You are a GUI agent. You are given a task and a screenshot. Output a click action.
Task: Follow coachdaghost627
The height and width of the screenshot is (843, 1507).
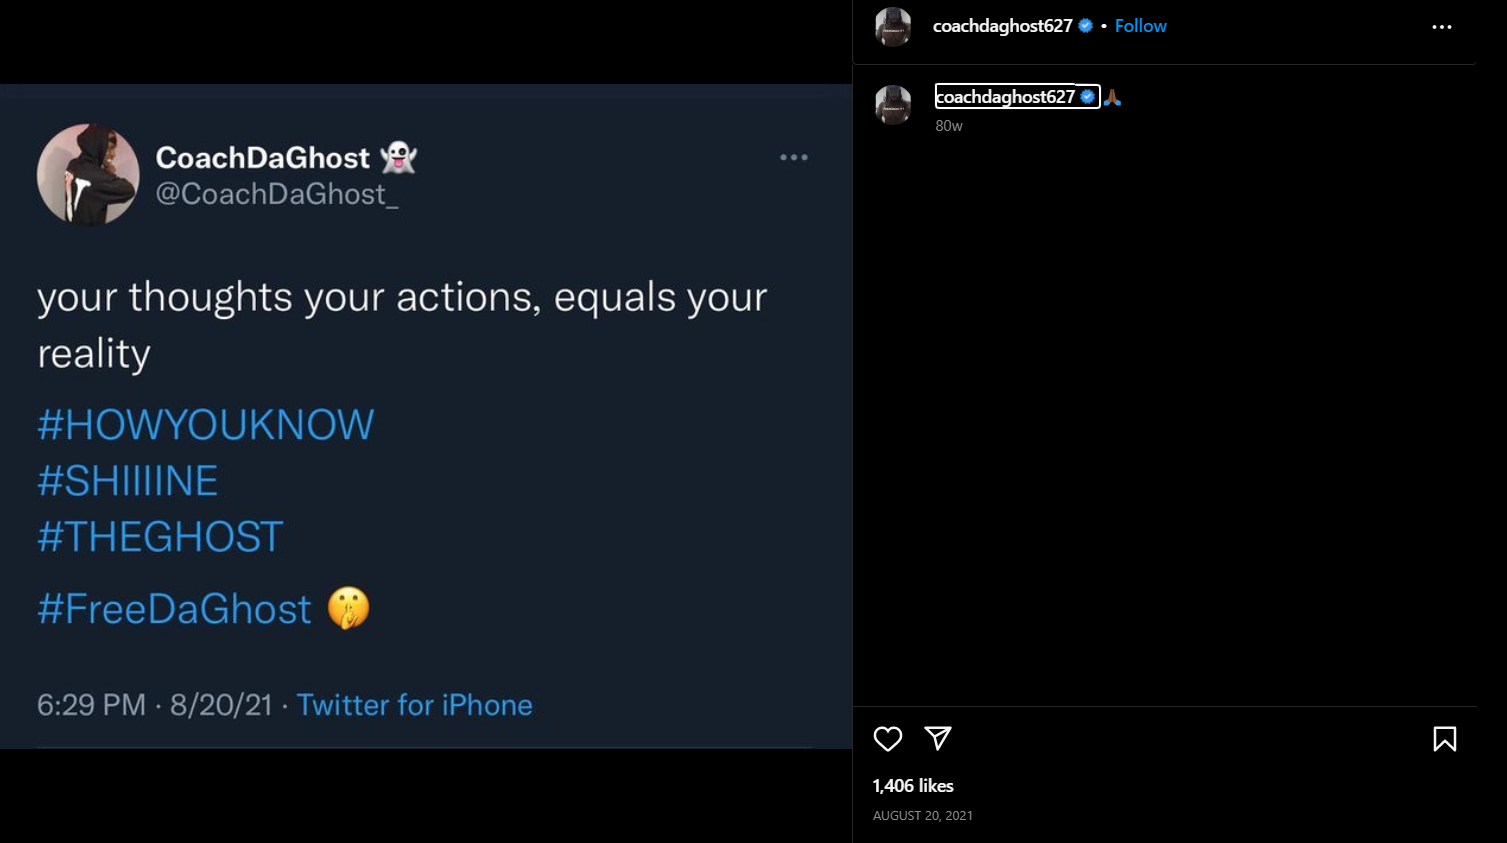coord(1140,26)
